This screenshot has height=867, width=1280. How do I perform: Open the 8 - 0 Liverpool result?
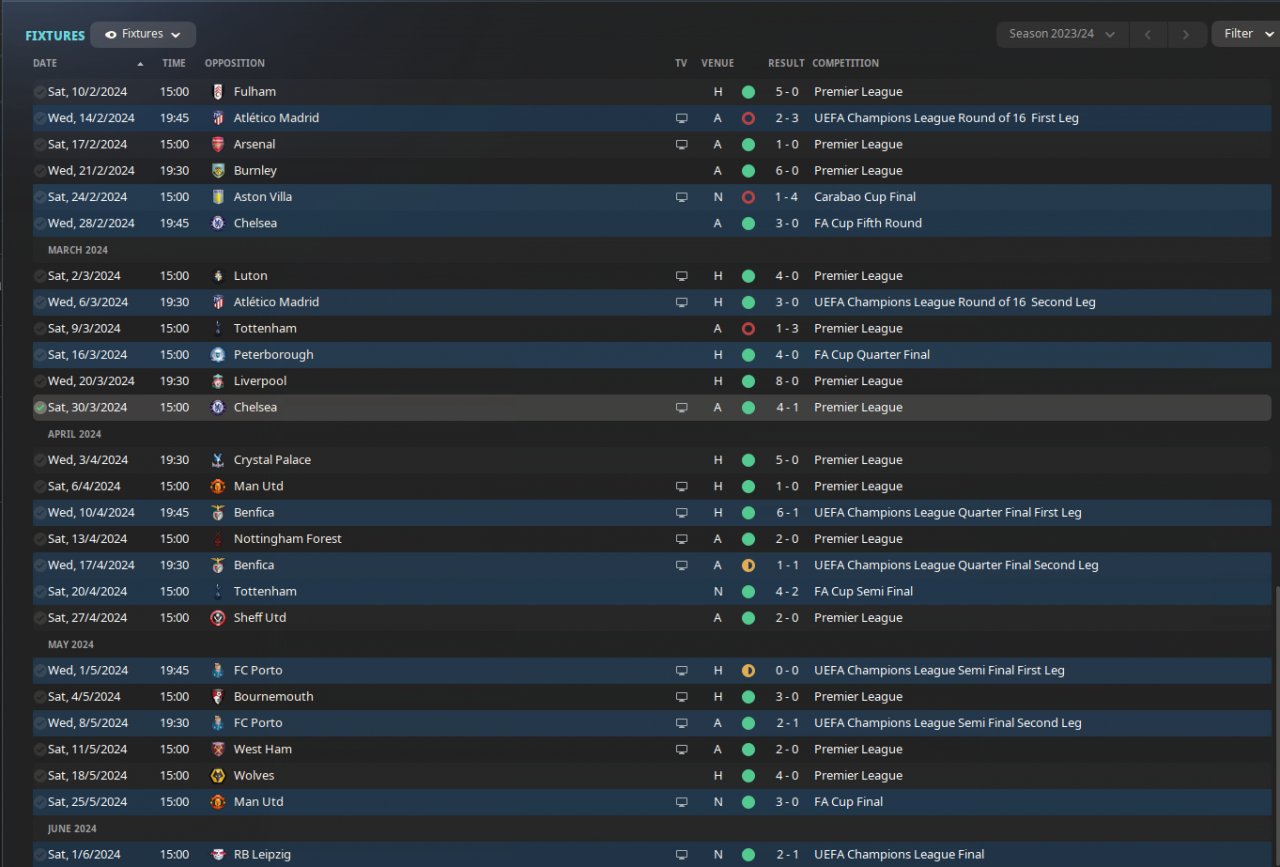pos(786,381)
